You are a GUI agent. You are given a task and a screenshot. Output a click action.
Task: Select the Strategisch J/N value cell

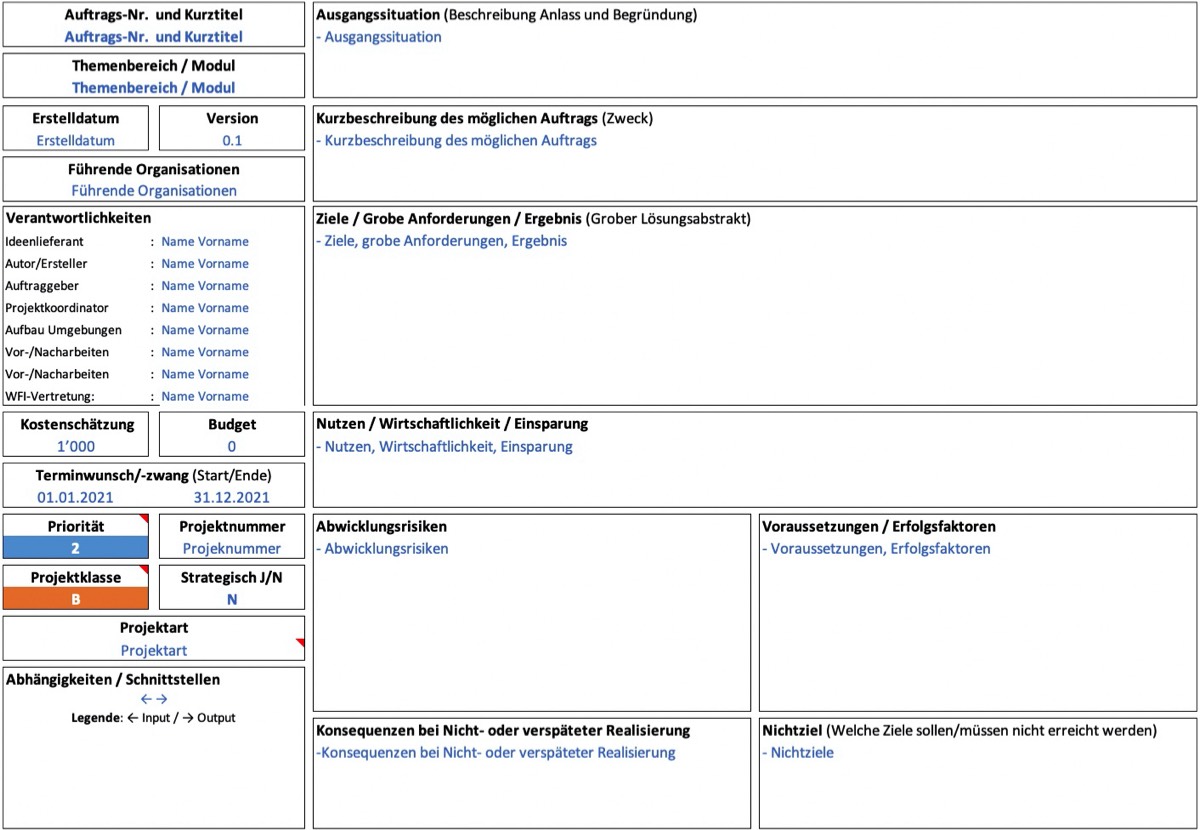tap(232, 599)
